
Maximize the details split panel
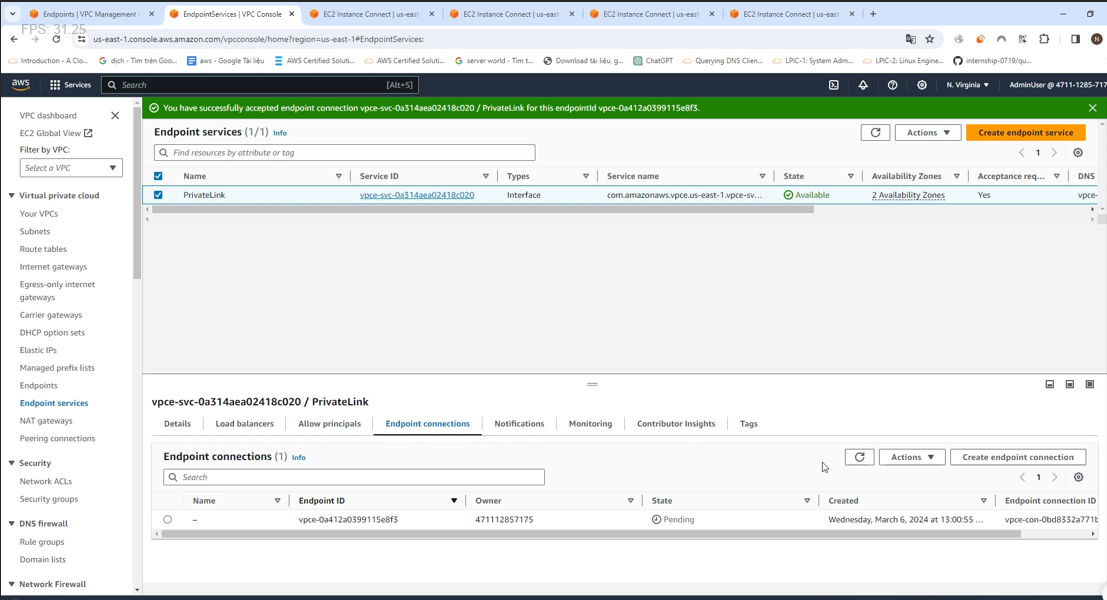[x=1090, y=384]
